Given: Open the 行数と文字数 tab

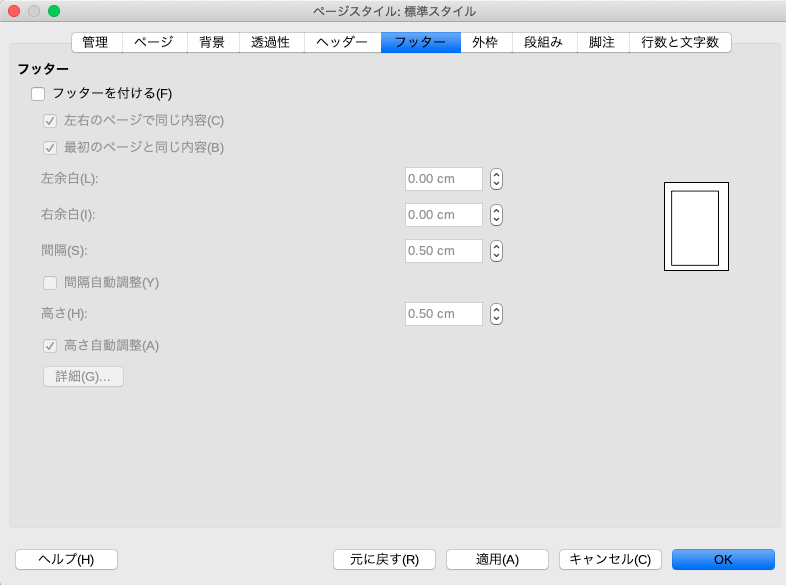Looking at the screenshot, I should [x=680, y=42].
